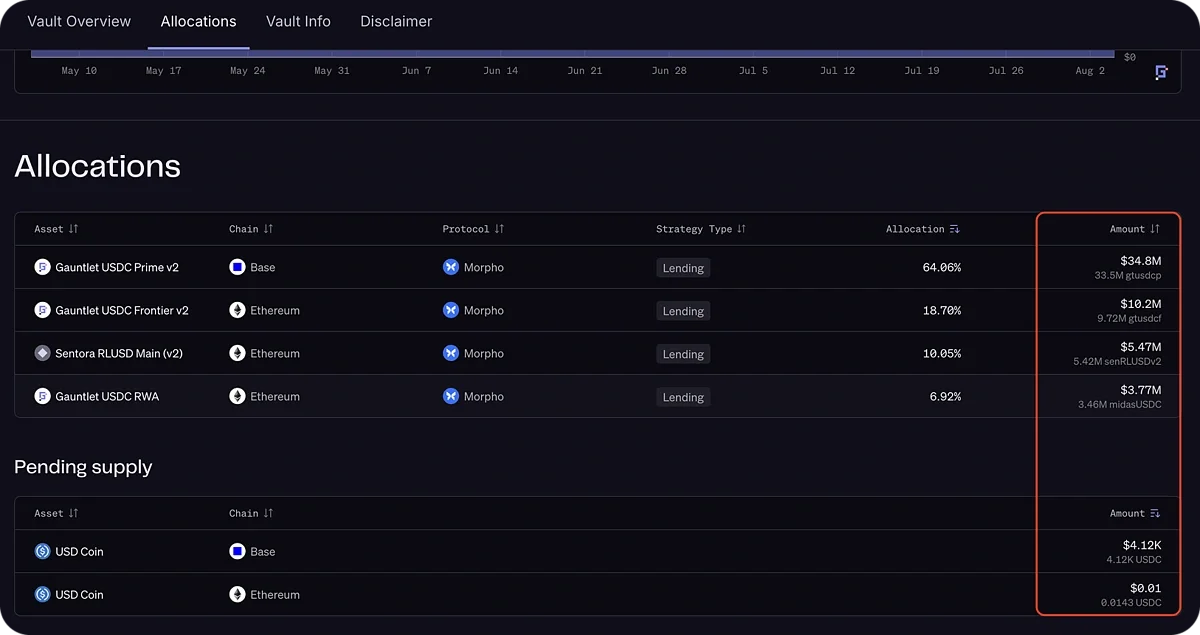Open Sentora RLUSD Main (v2) asset
Screen dimensions: 1200x635
tap(119, 353)
